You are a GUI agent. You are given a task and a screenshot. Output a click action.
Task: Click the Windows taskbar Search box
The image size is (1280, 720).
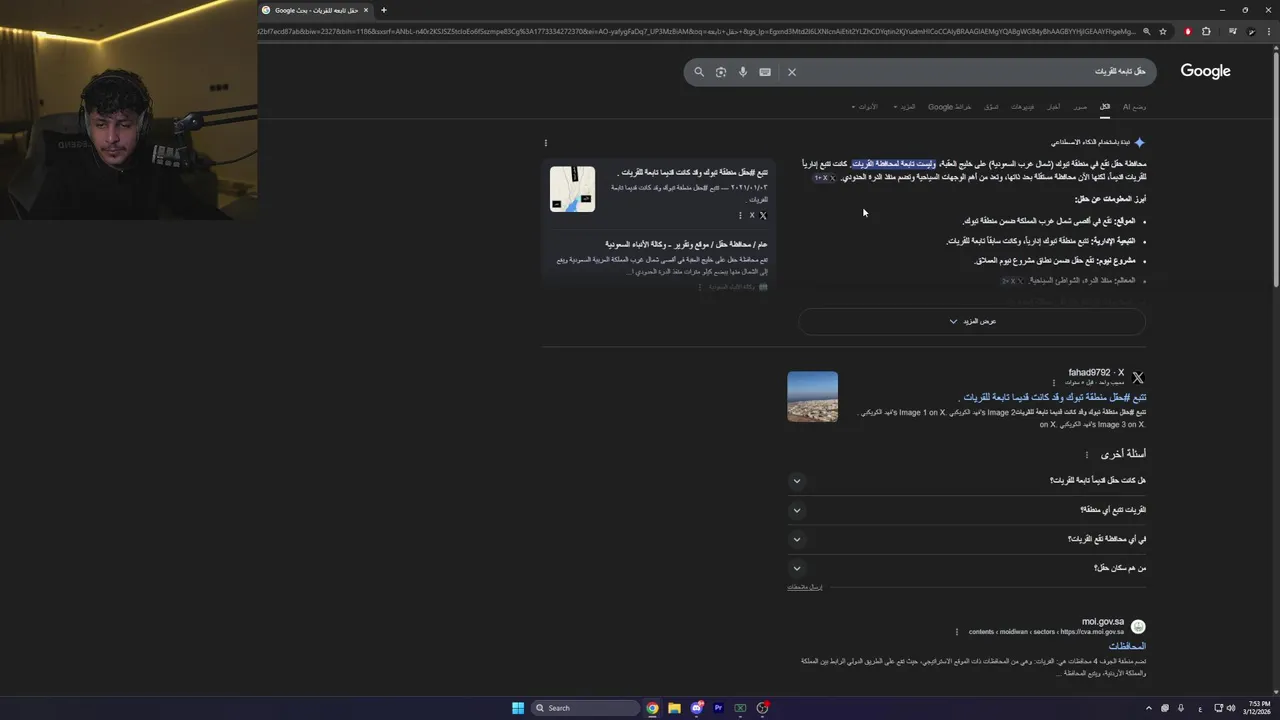(585, 708)
